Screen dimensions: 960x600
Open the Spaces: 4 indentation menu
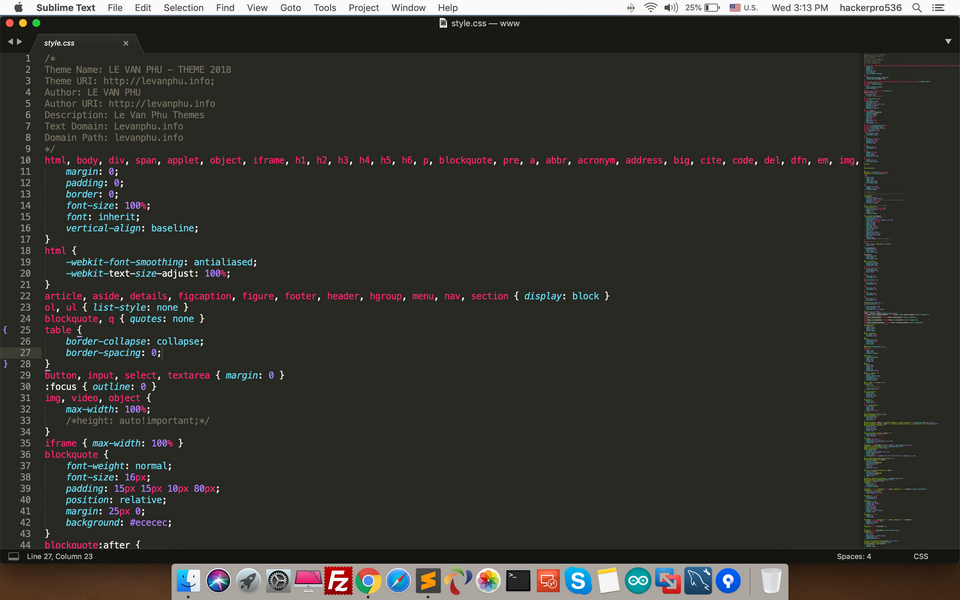pos(854,556)
